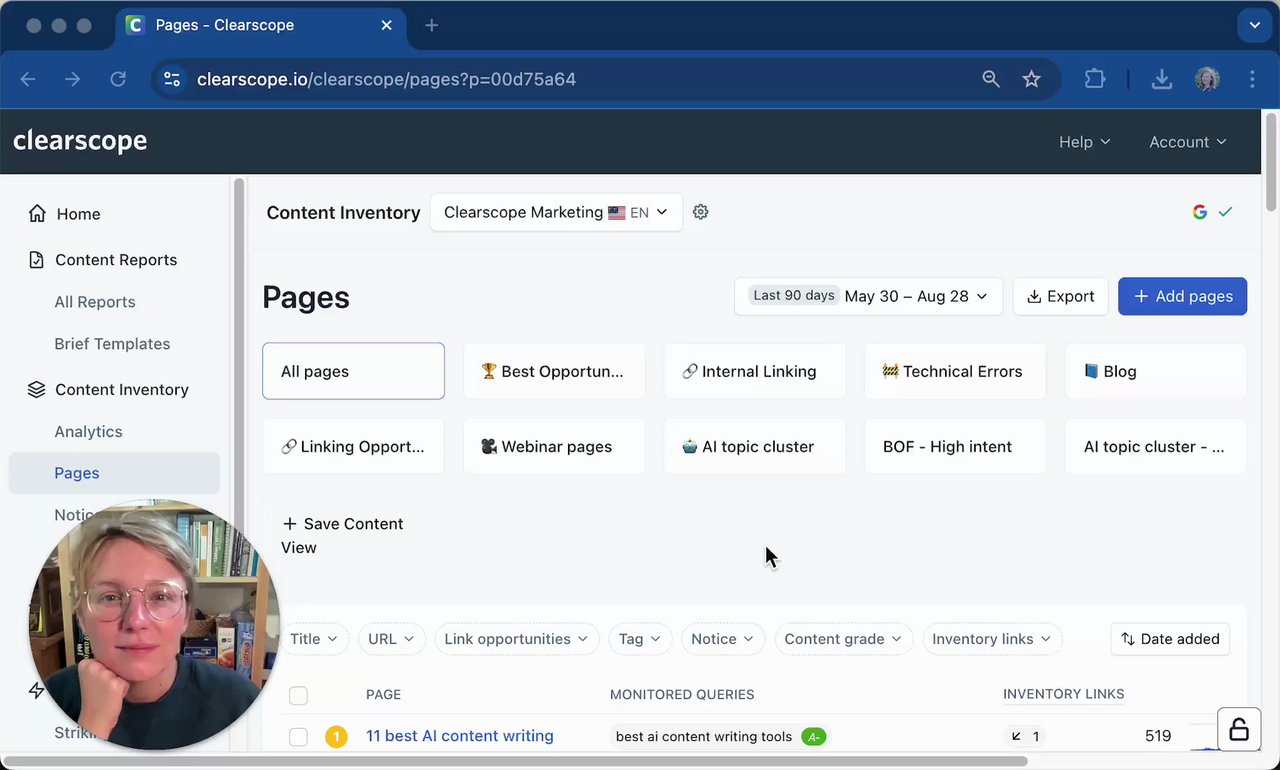Open the Help dropdown

[1085, 142]
